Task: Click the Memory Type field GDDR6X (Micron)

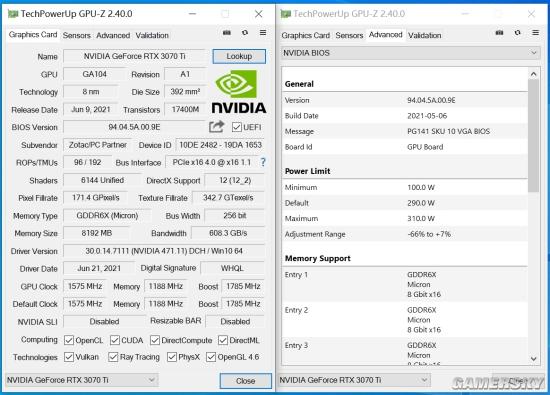Action: click(107, 215)
